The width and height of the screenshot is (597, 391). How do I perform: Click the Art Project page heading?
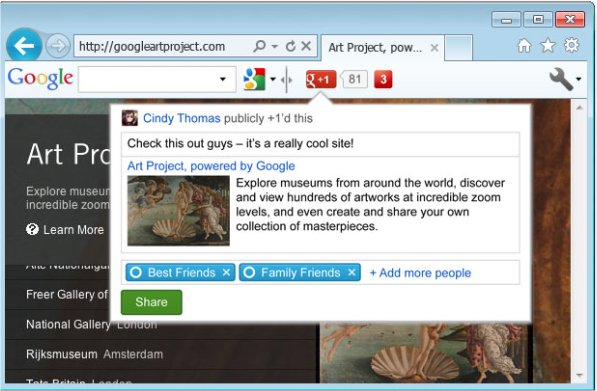tap(69, 154)
